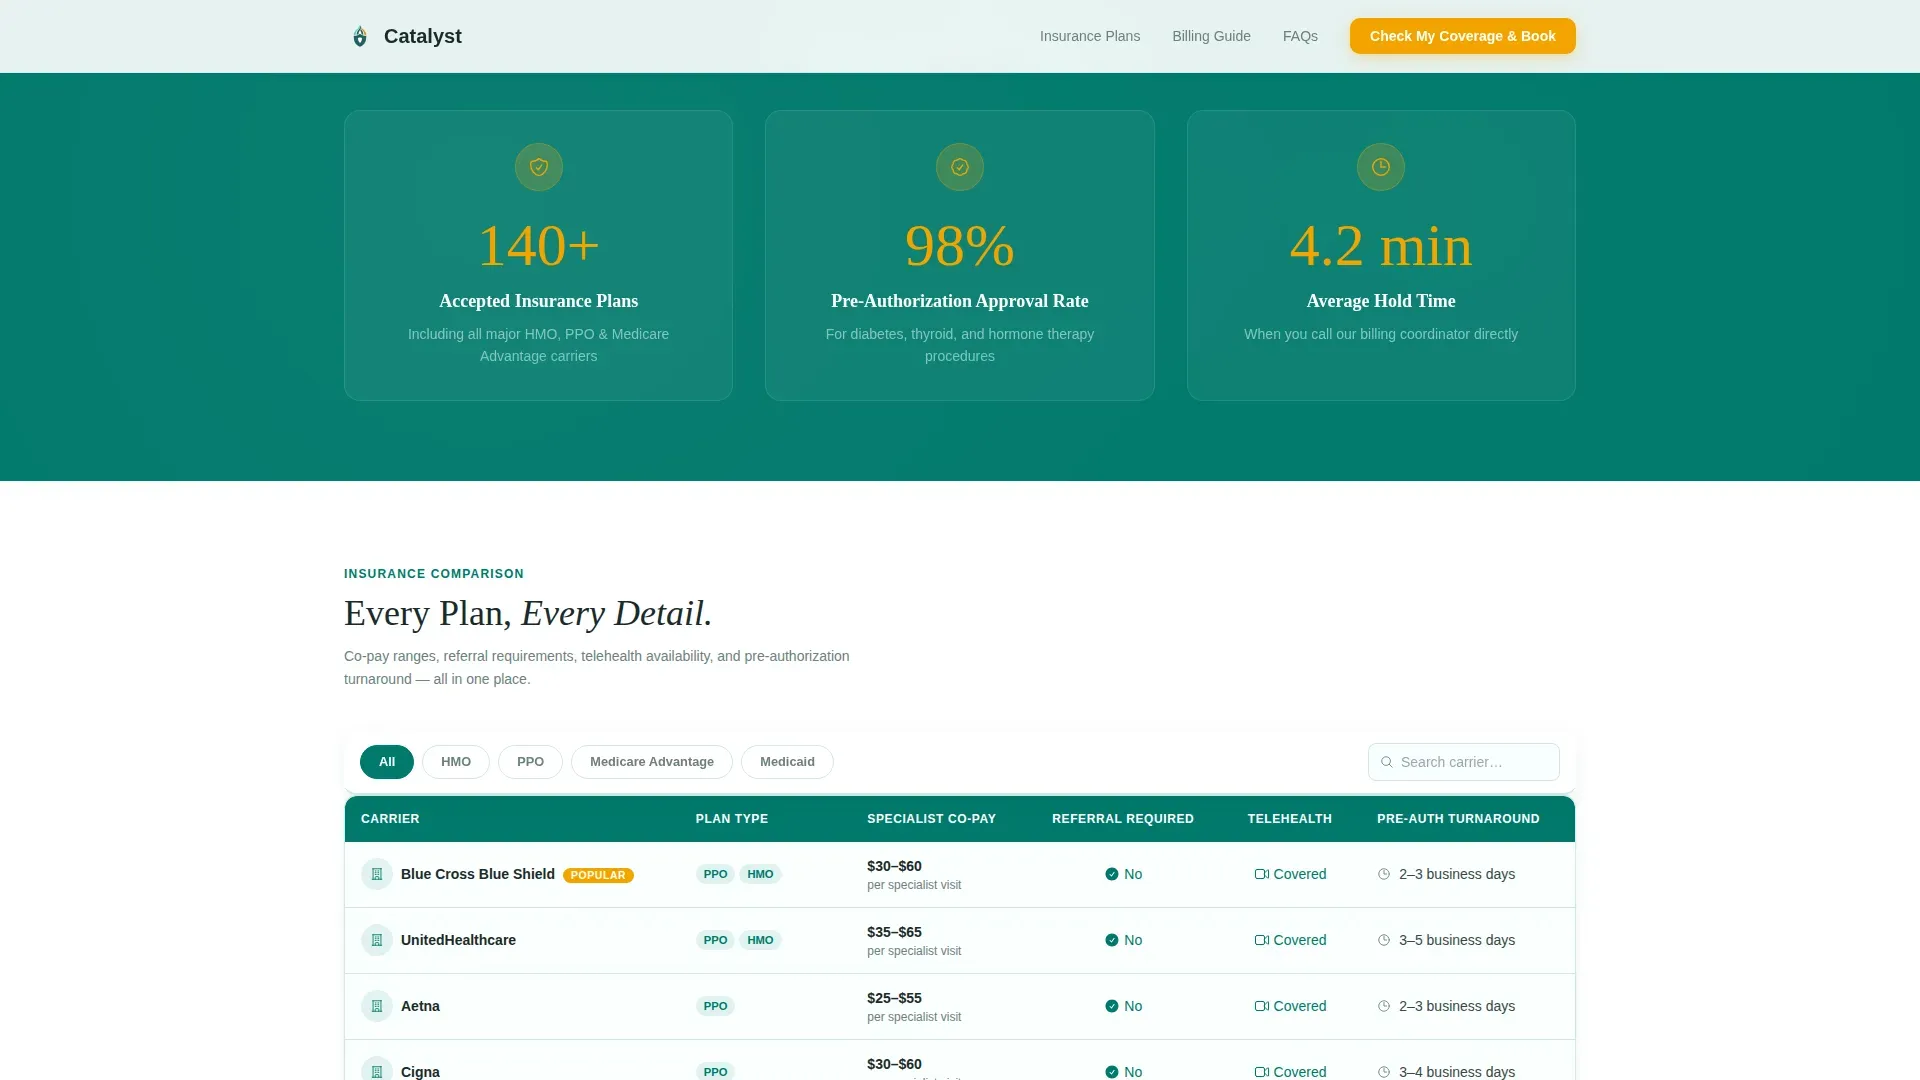This screenshot has width=1920, height=1080.
Task: Click the checkmark badge icon above 98%
Action: (960, 167)
